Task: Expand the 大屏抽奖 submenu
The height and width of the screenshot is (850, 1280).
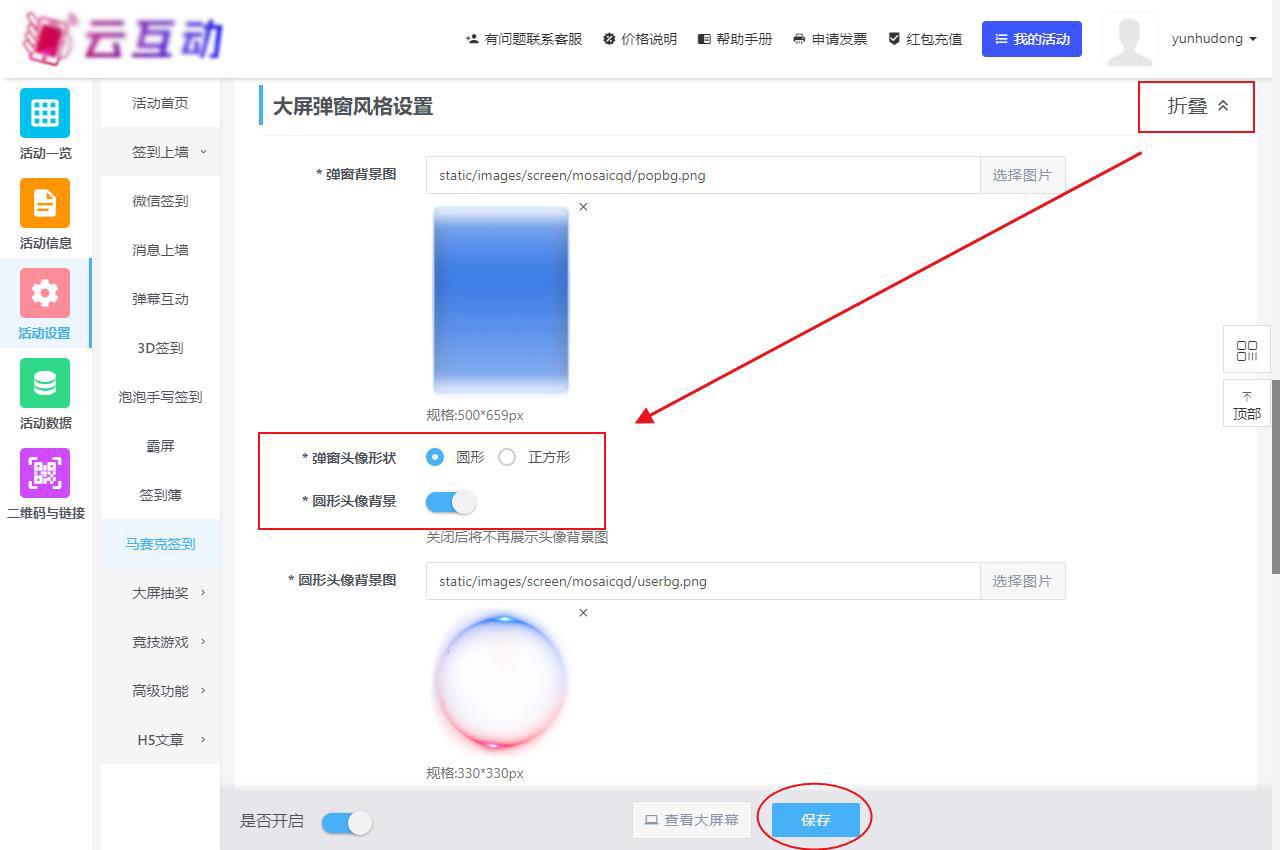Action: pos(168,593)
